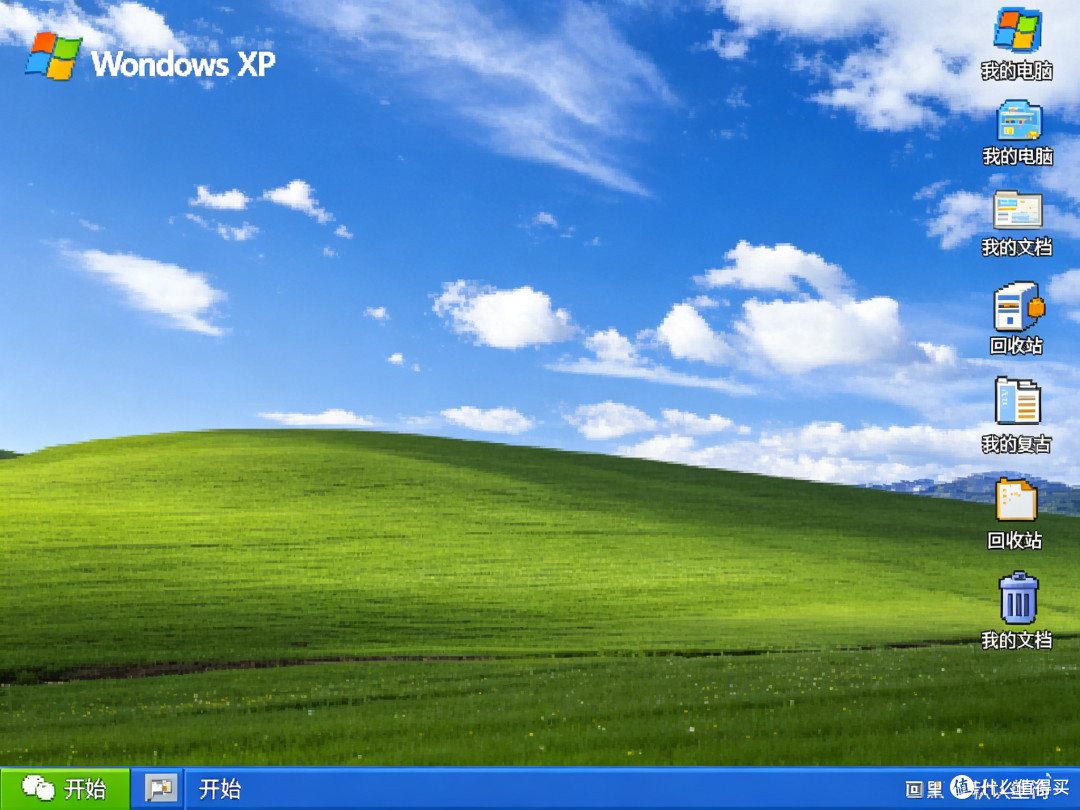
Task: Open the computer tower desktop icon
Action: click(x=1018, y=307)
